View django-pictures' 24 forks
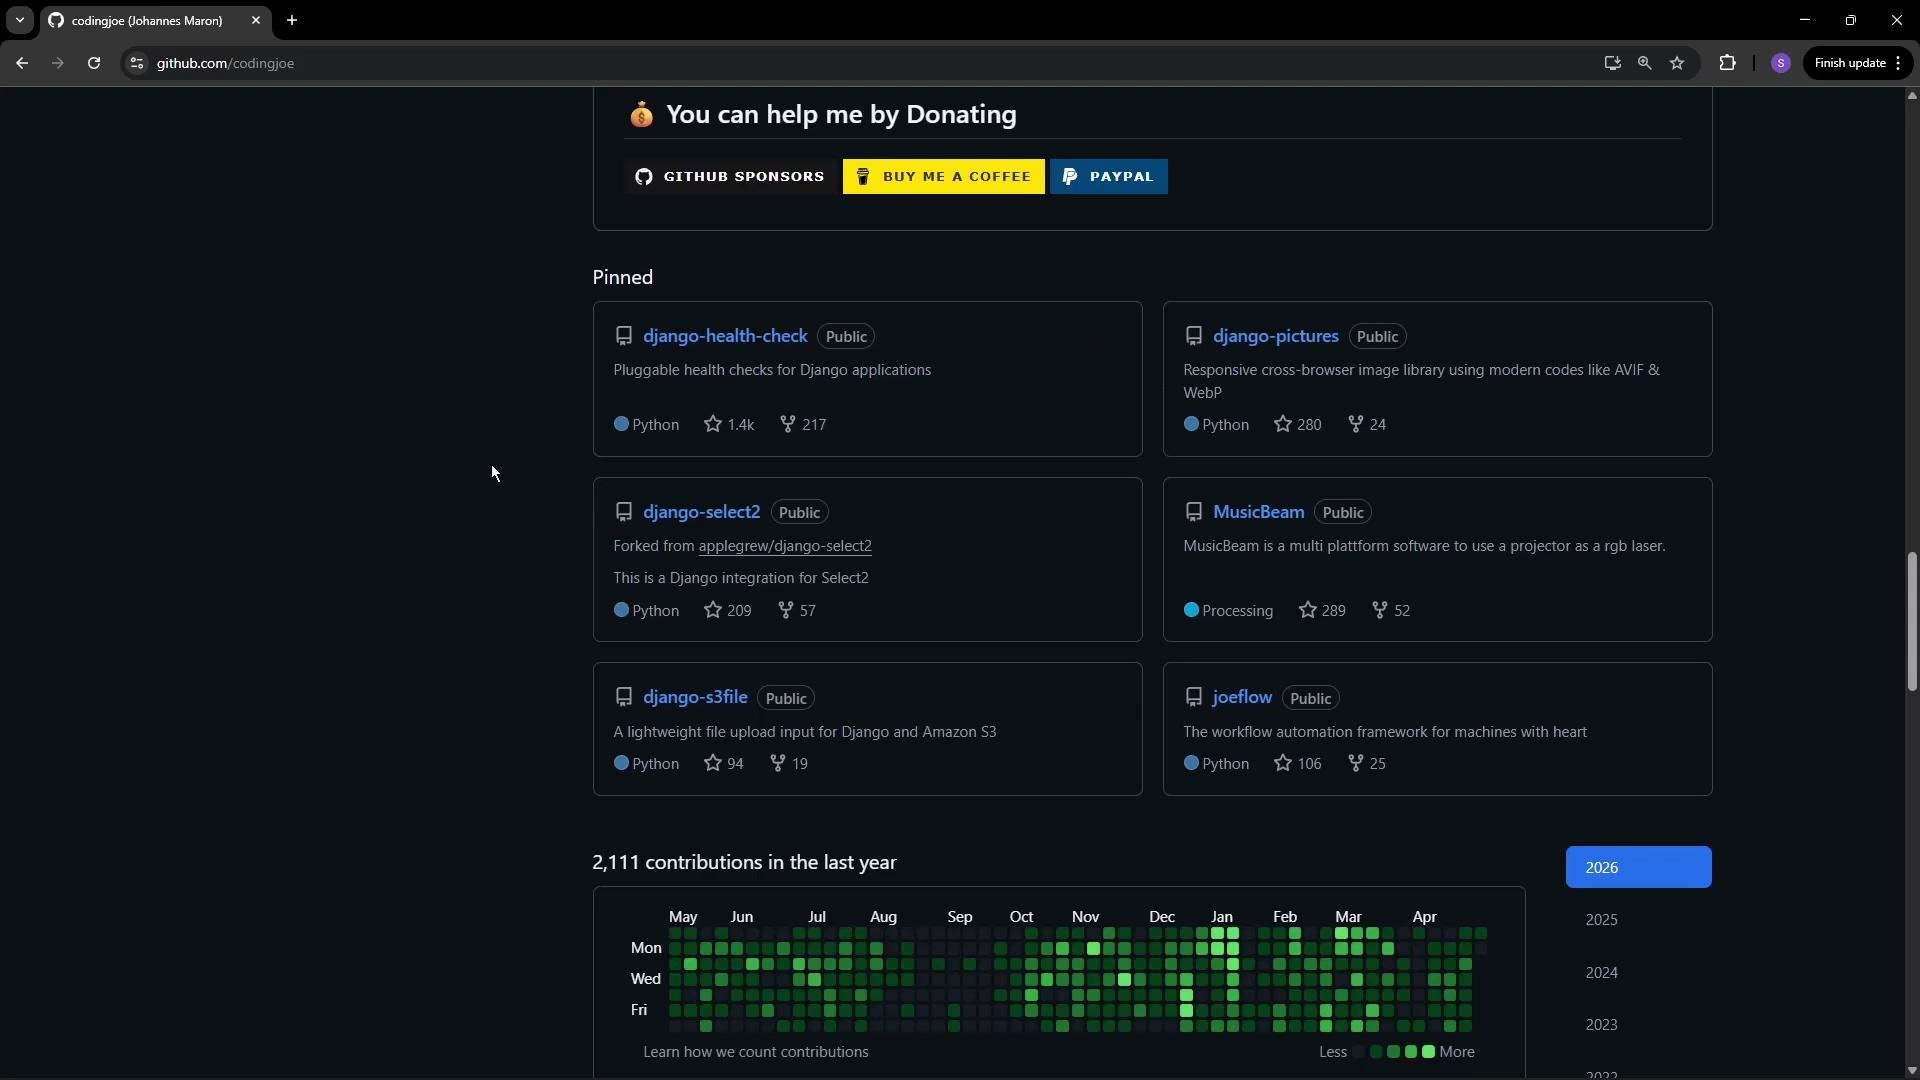The image size is (1920, 1080). click(x=1366, y=425)
